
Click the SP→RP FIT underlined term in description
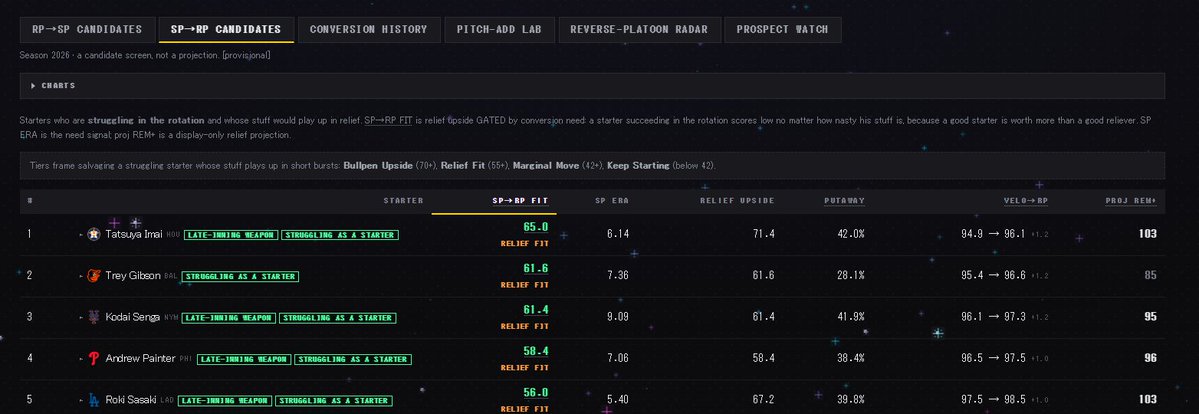pos(388,121)
